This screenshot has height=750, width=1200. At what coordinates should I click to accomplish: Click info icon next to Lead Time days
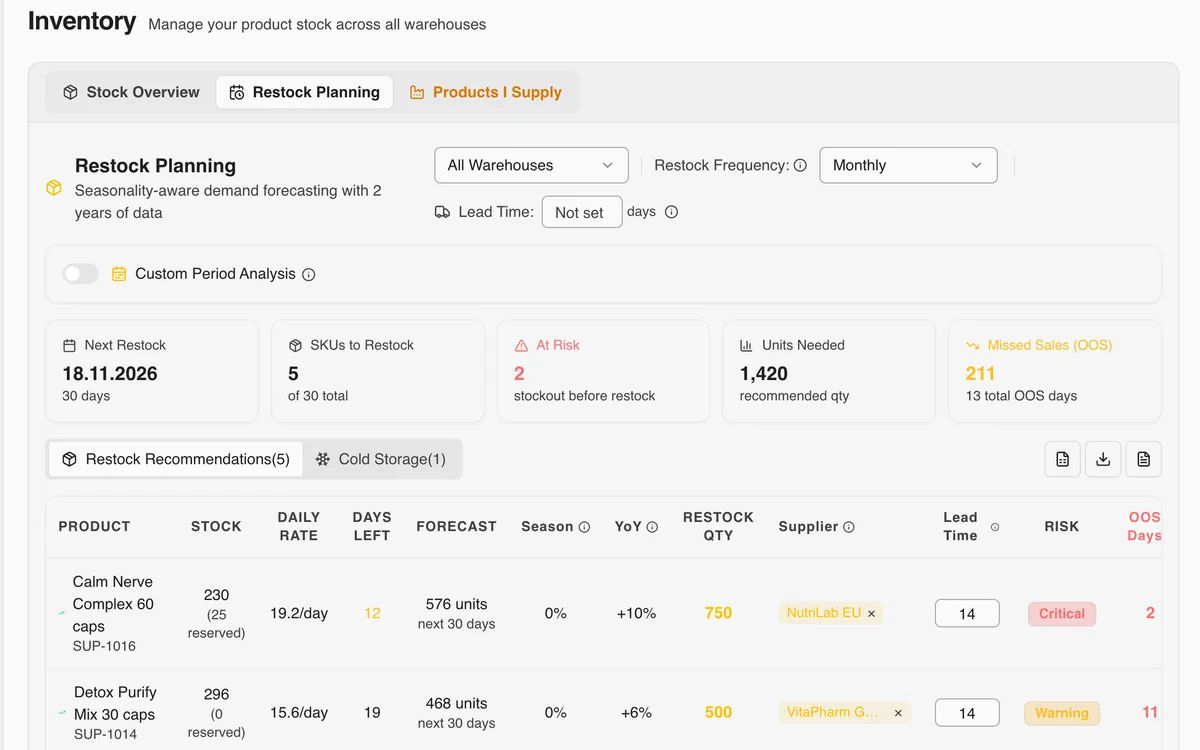coord(671,212)
